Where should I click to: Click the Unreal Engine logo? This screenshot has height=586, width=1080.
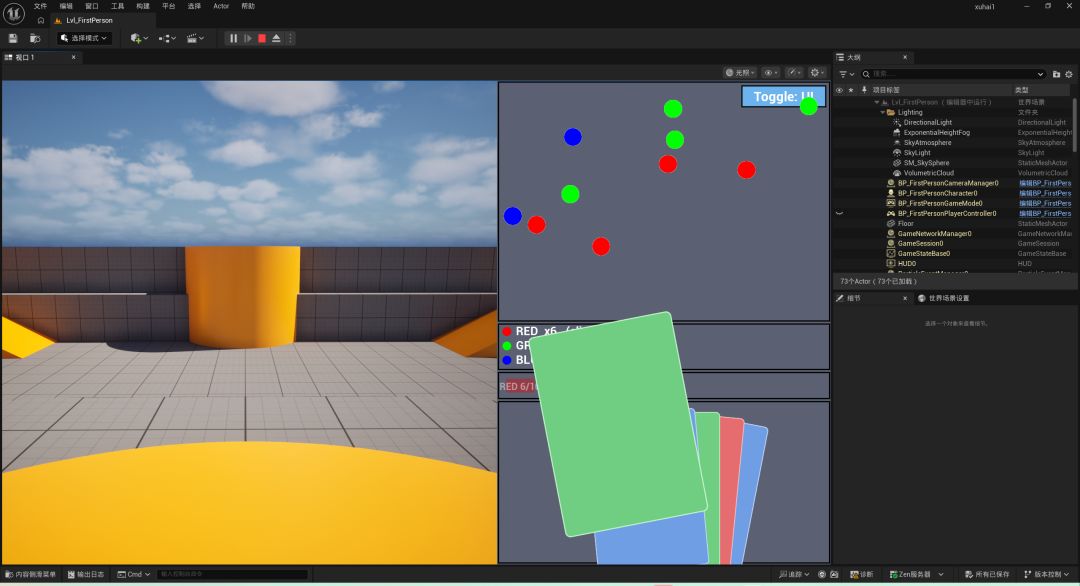click(14, 13)
